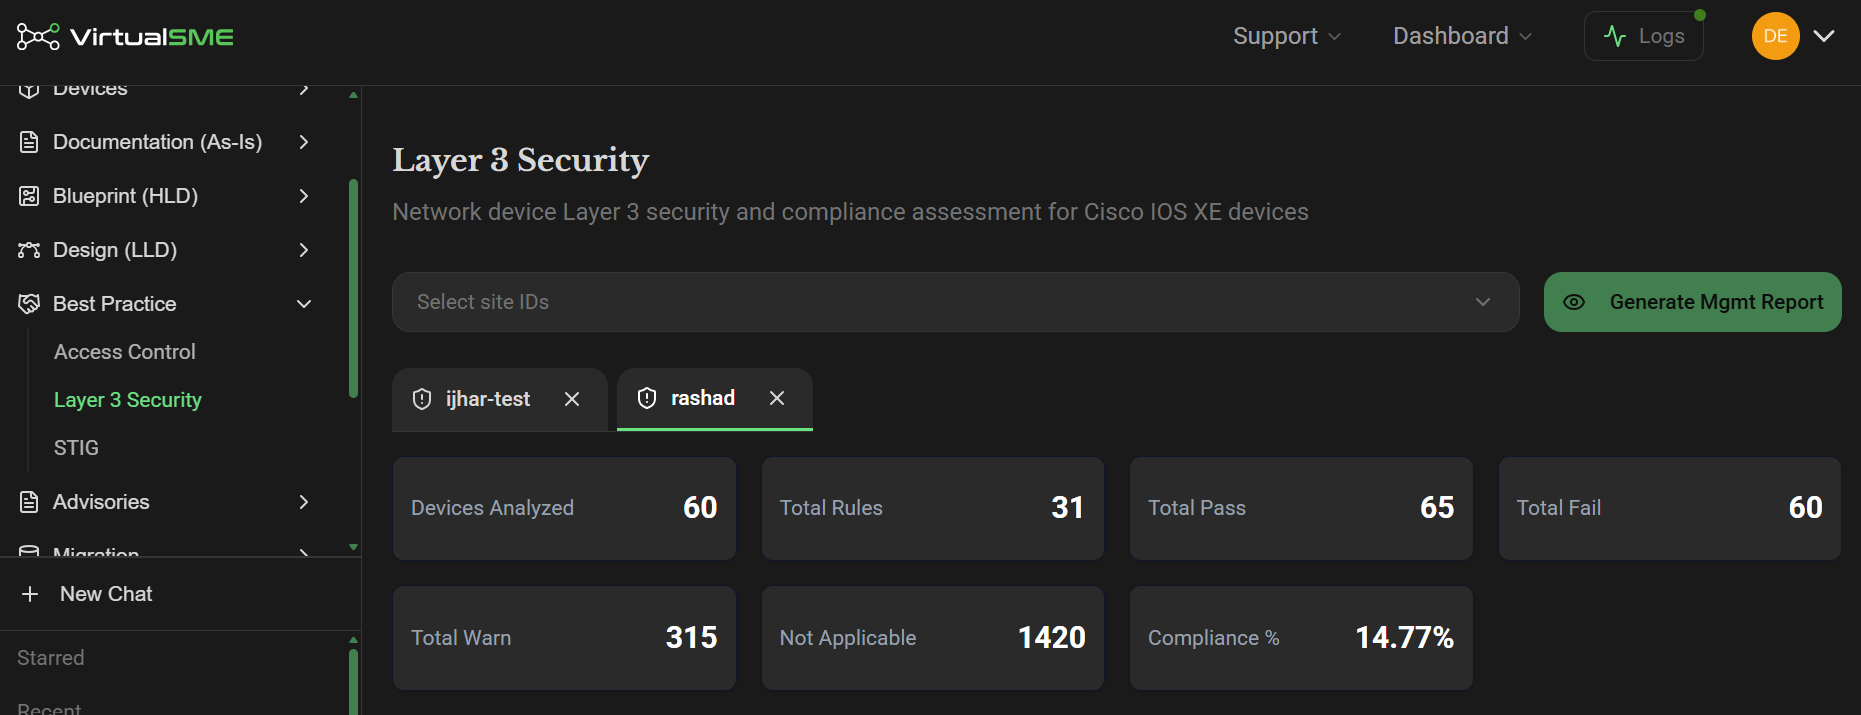Open the Access Control page
Screen dimensions: 1861x715
(x=125, y=352)
